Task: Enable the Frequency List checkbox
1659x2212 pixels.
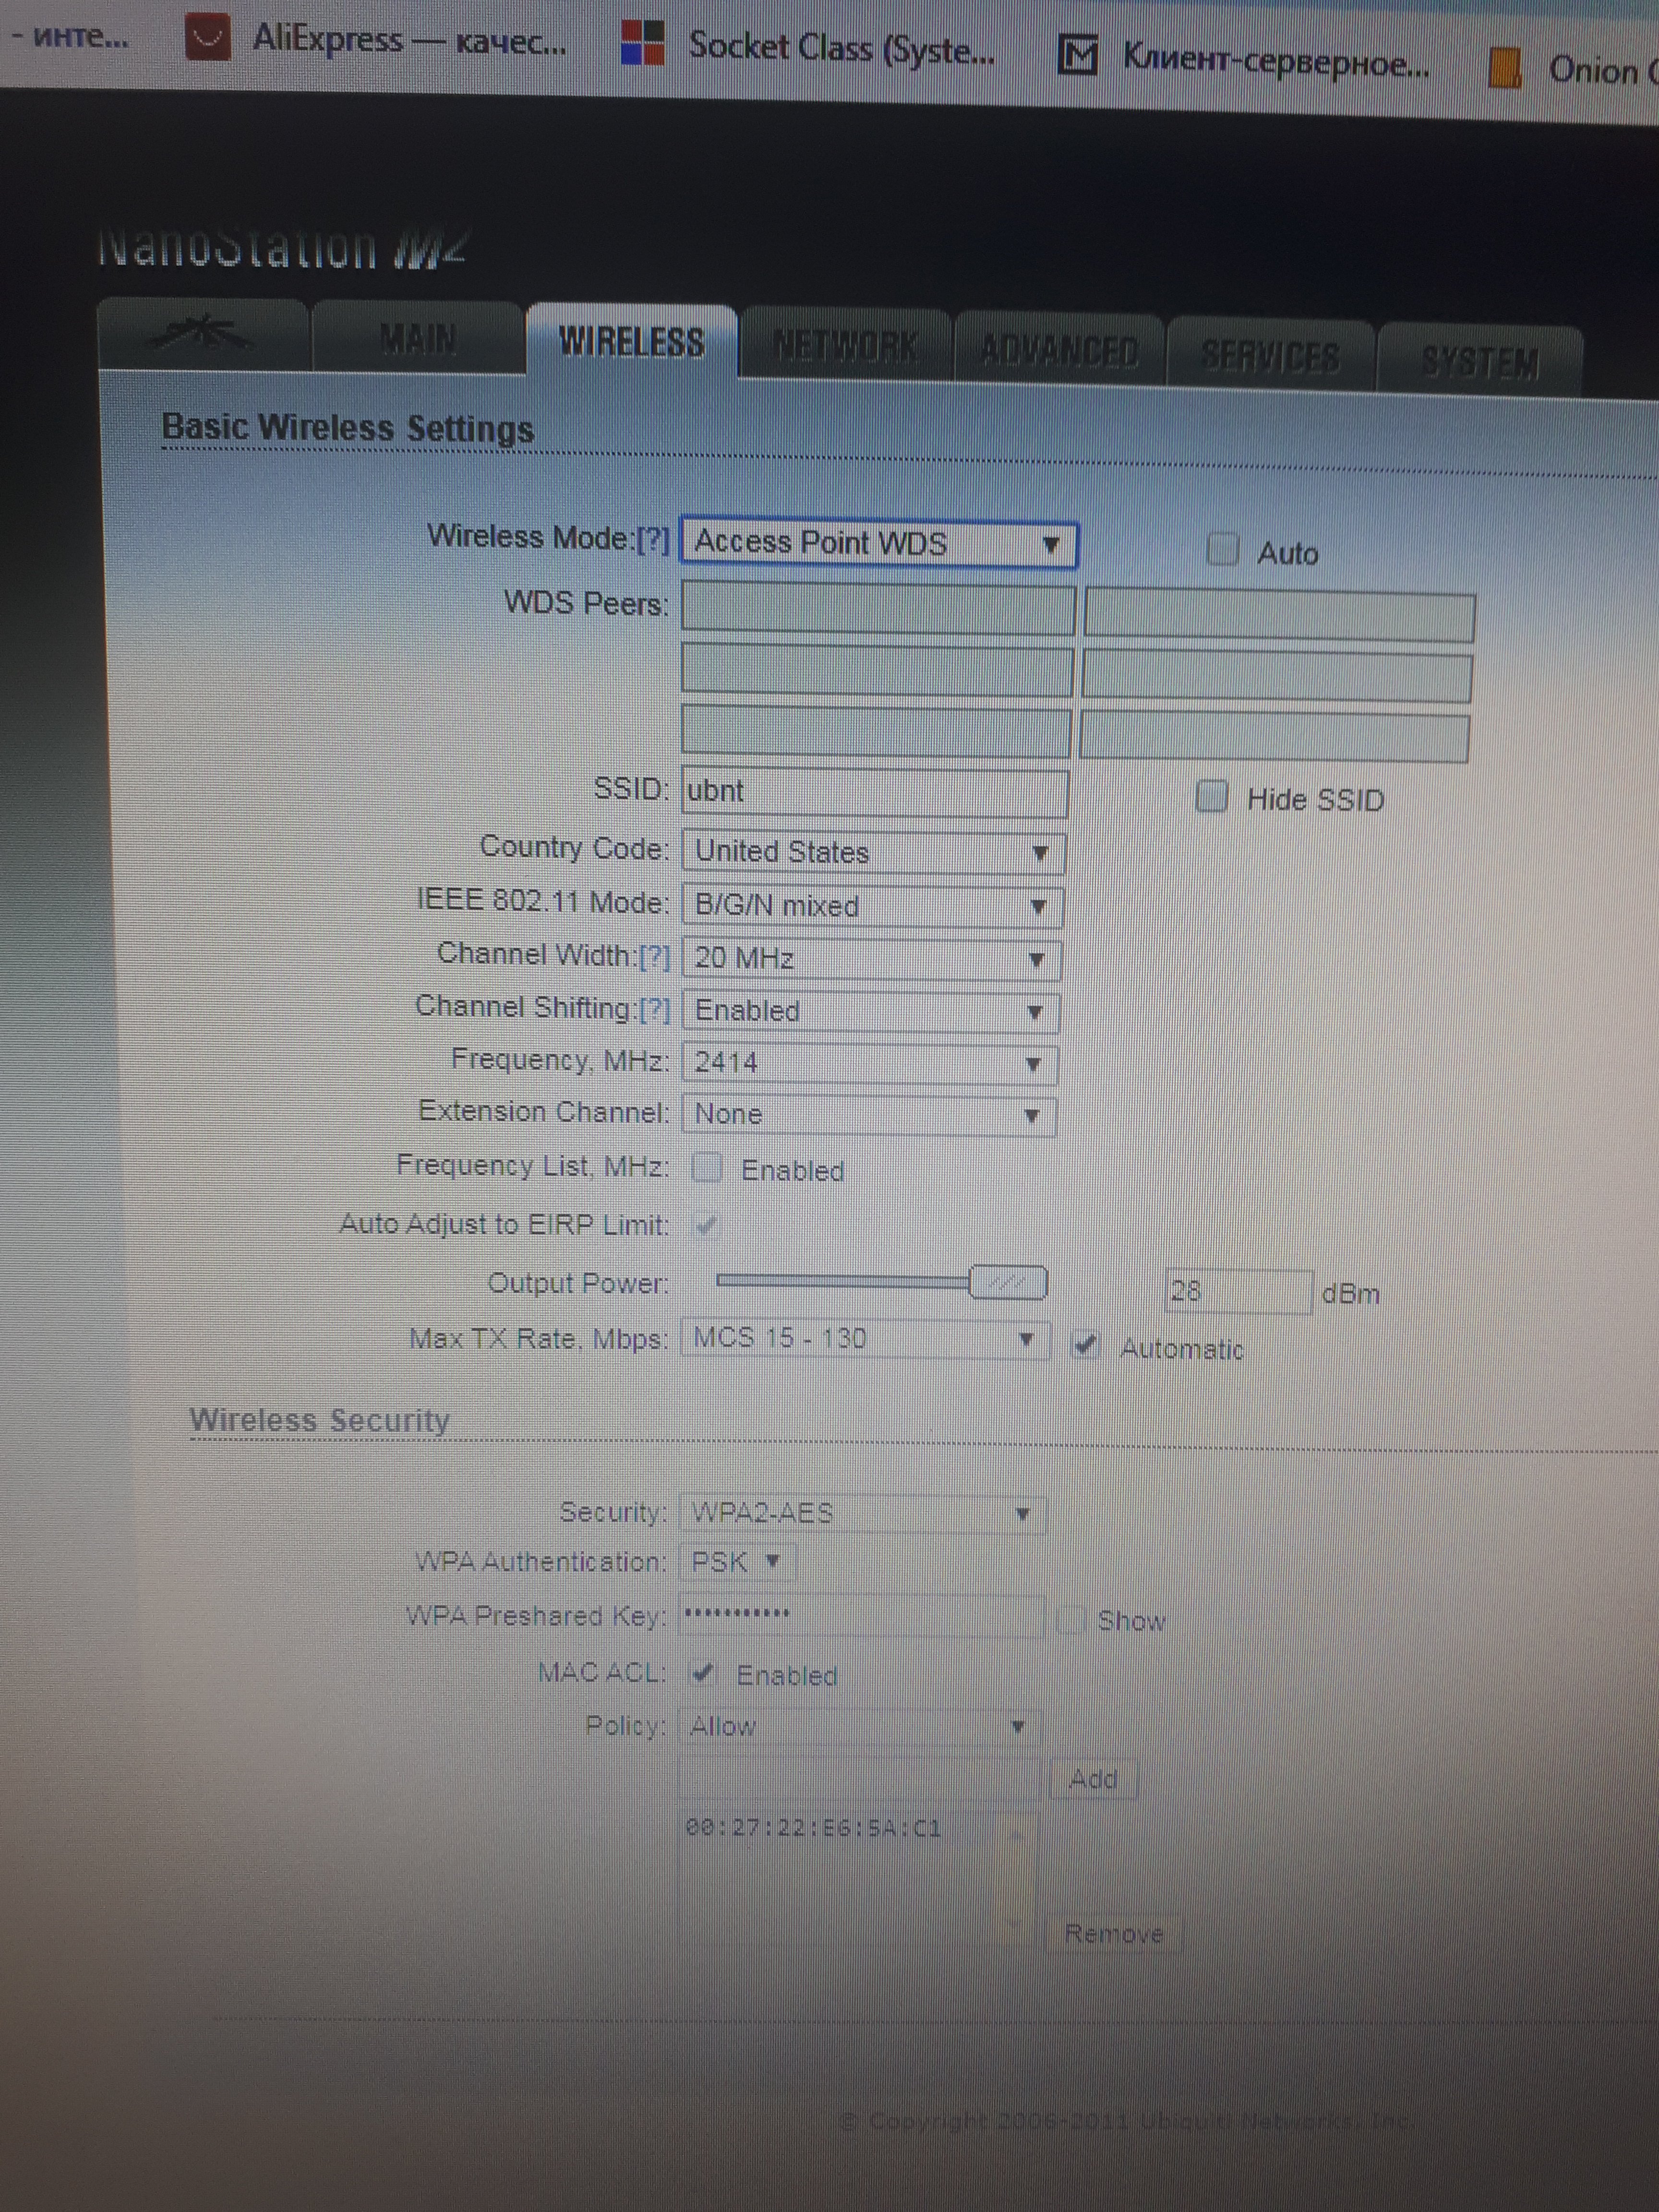Action: tap(706, 1167)
